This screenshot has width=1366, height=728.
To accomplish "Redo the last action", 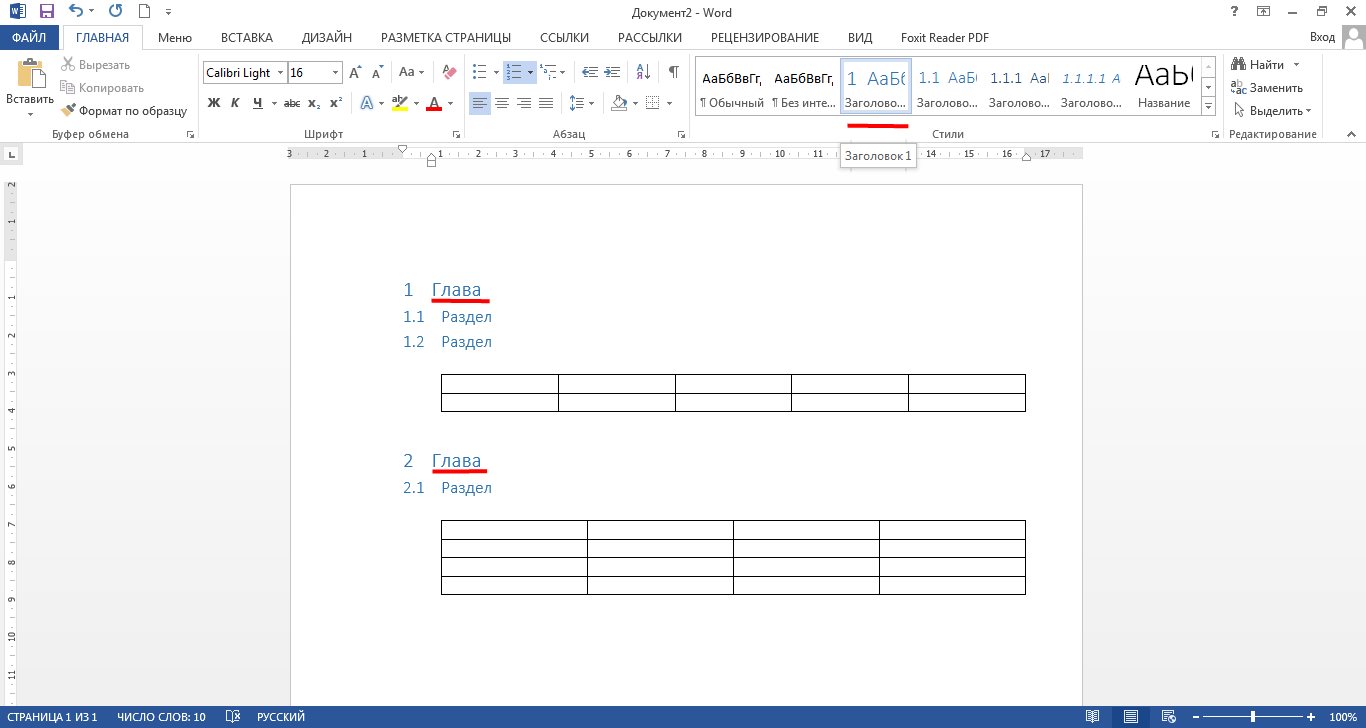I will click(x=115, y=12).
